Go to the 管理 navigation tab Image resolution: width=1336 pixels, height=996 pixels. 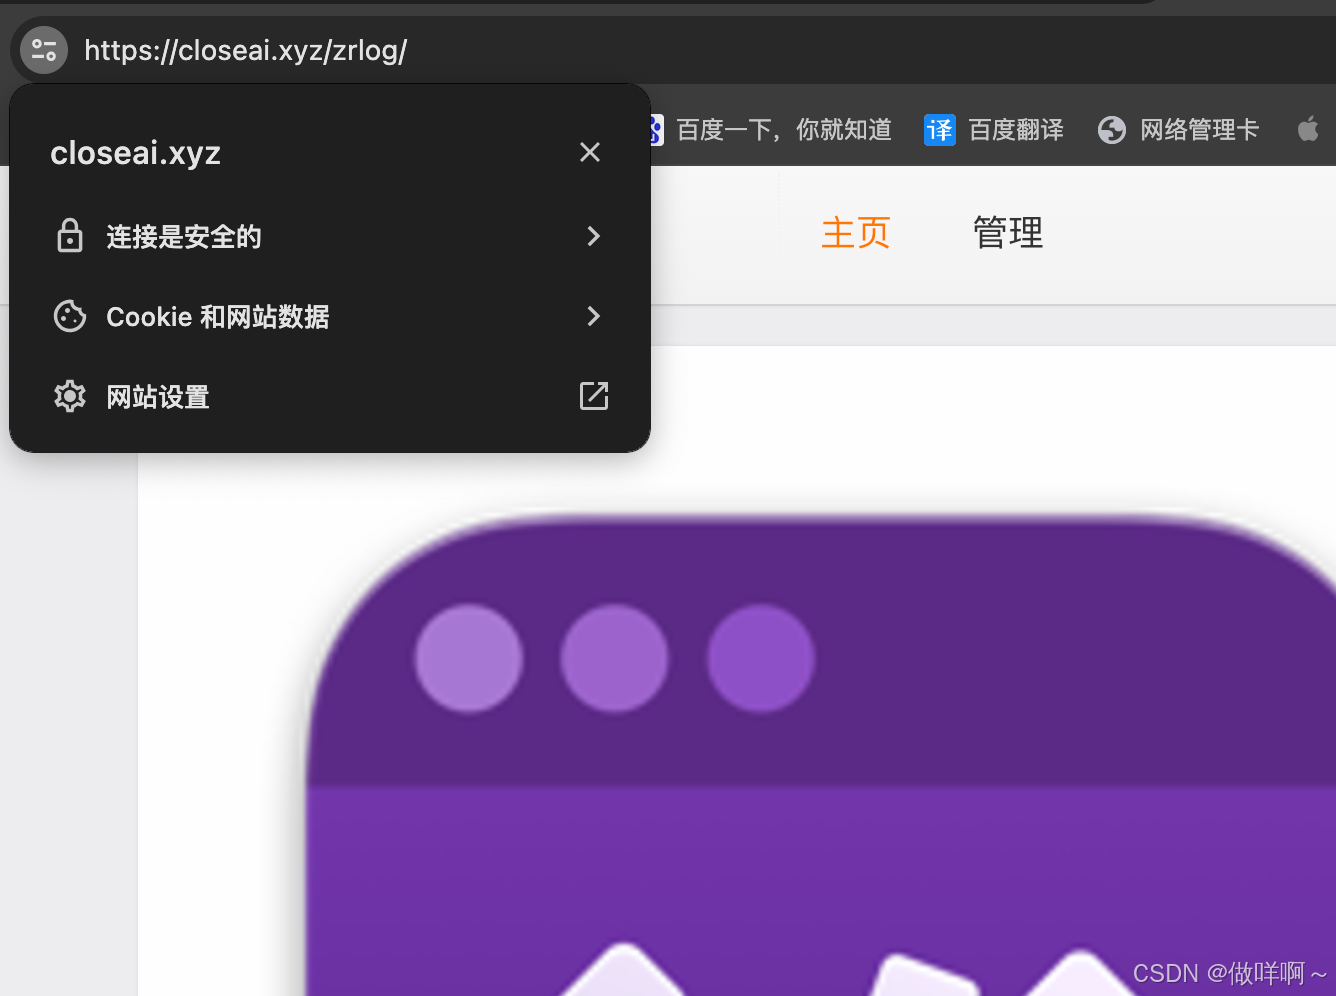pos(1008,233)
